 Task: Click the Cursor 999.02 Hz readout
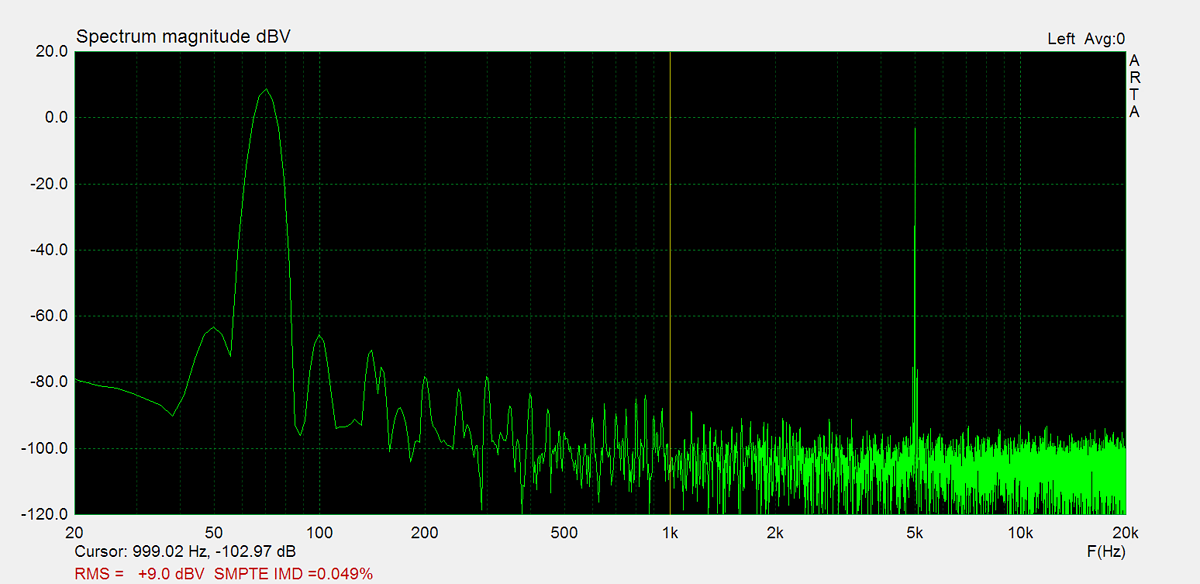(x=185, y=552)
